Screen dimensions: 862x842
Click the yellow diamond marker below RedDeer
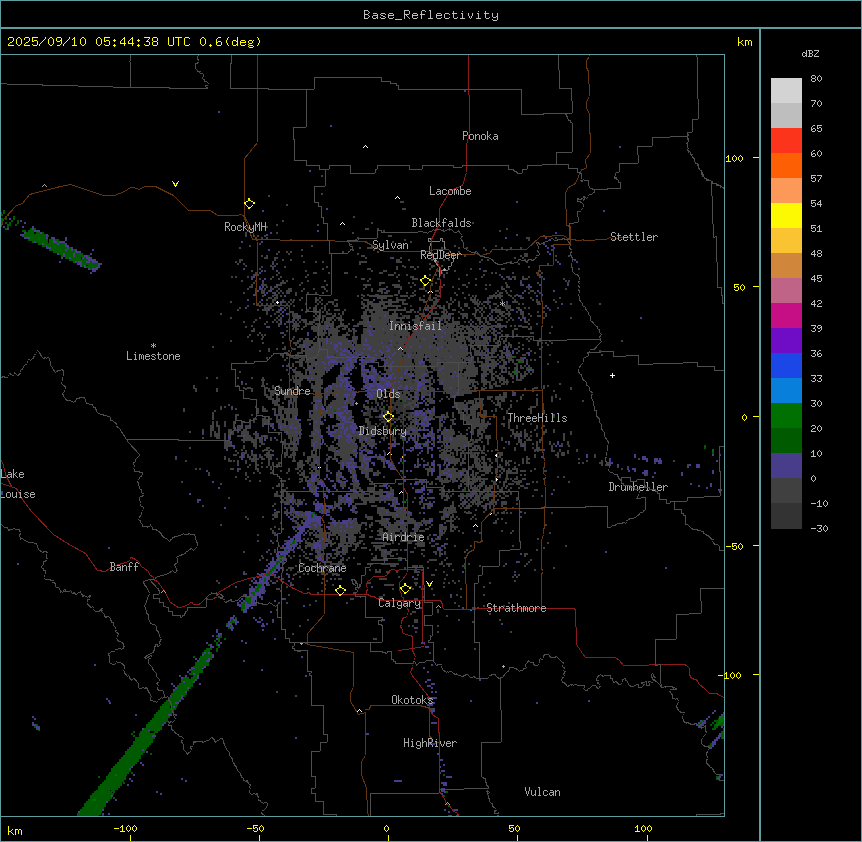tap(425, 281)
